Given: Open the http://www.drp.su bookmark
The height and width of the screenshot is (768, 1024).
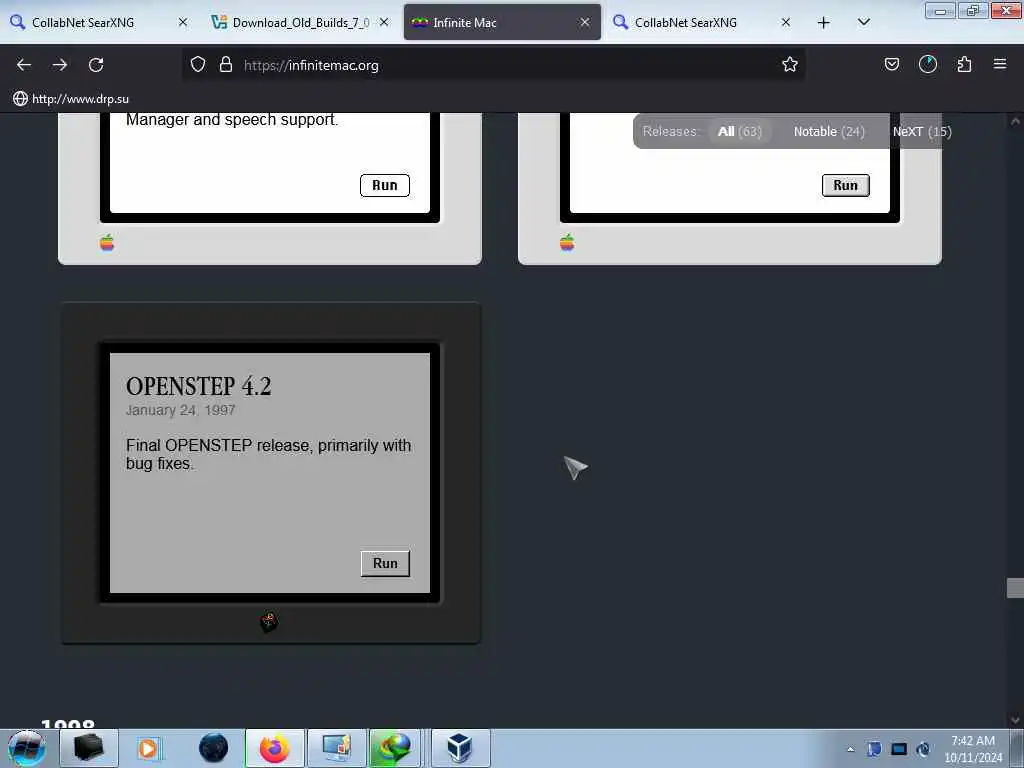Looking at the screenshot, I should point(71,99).
